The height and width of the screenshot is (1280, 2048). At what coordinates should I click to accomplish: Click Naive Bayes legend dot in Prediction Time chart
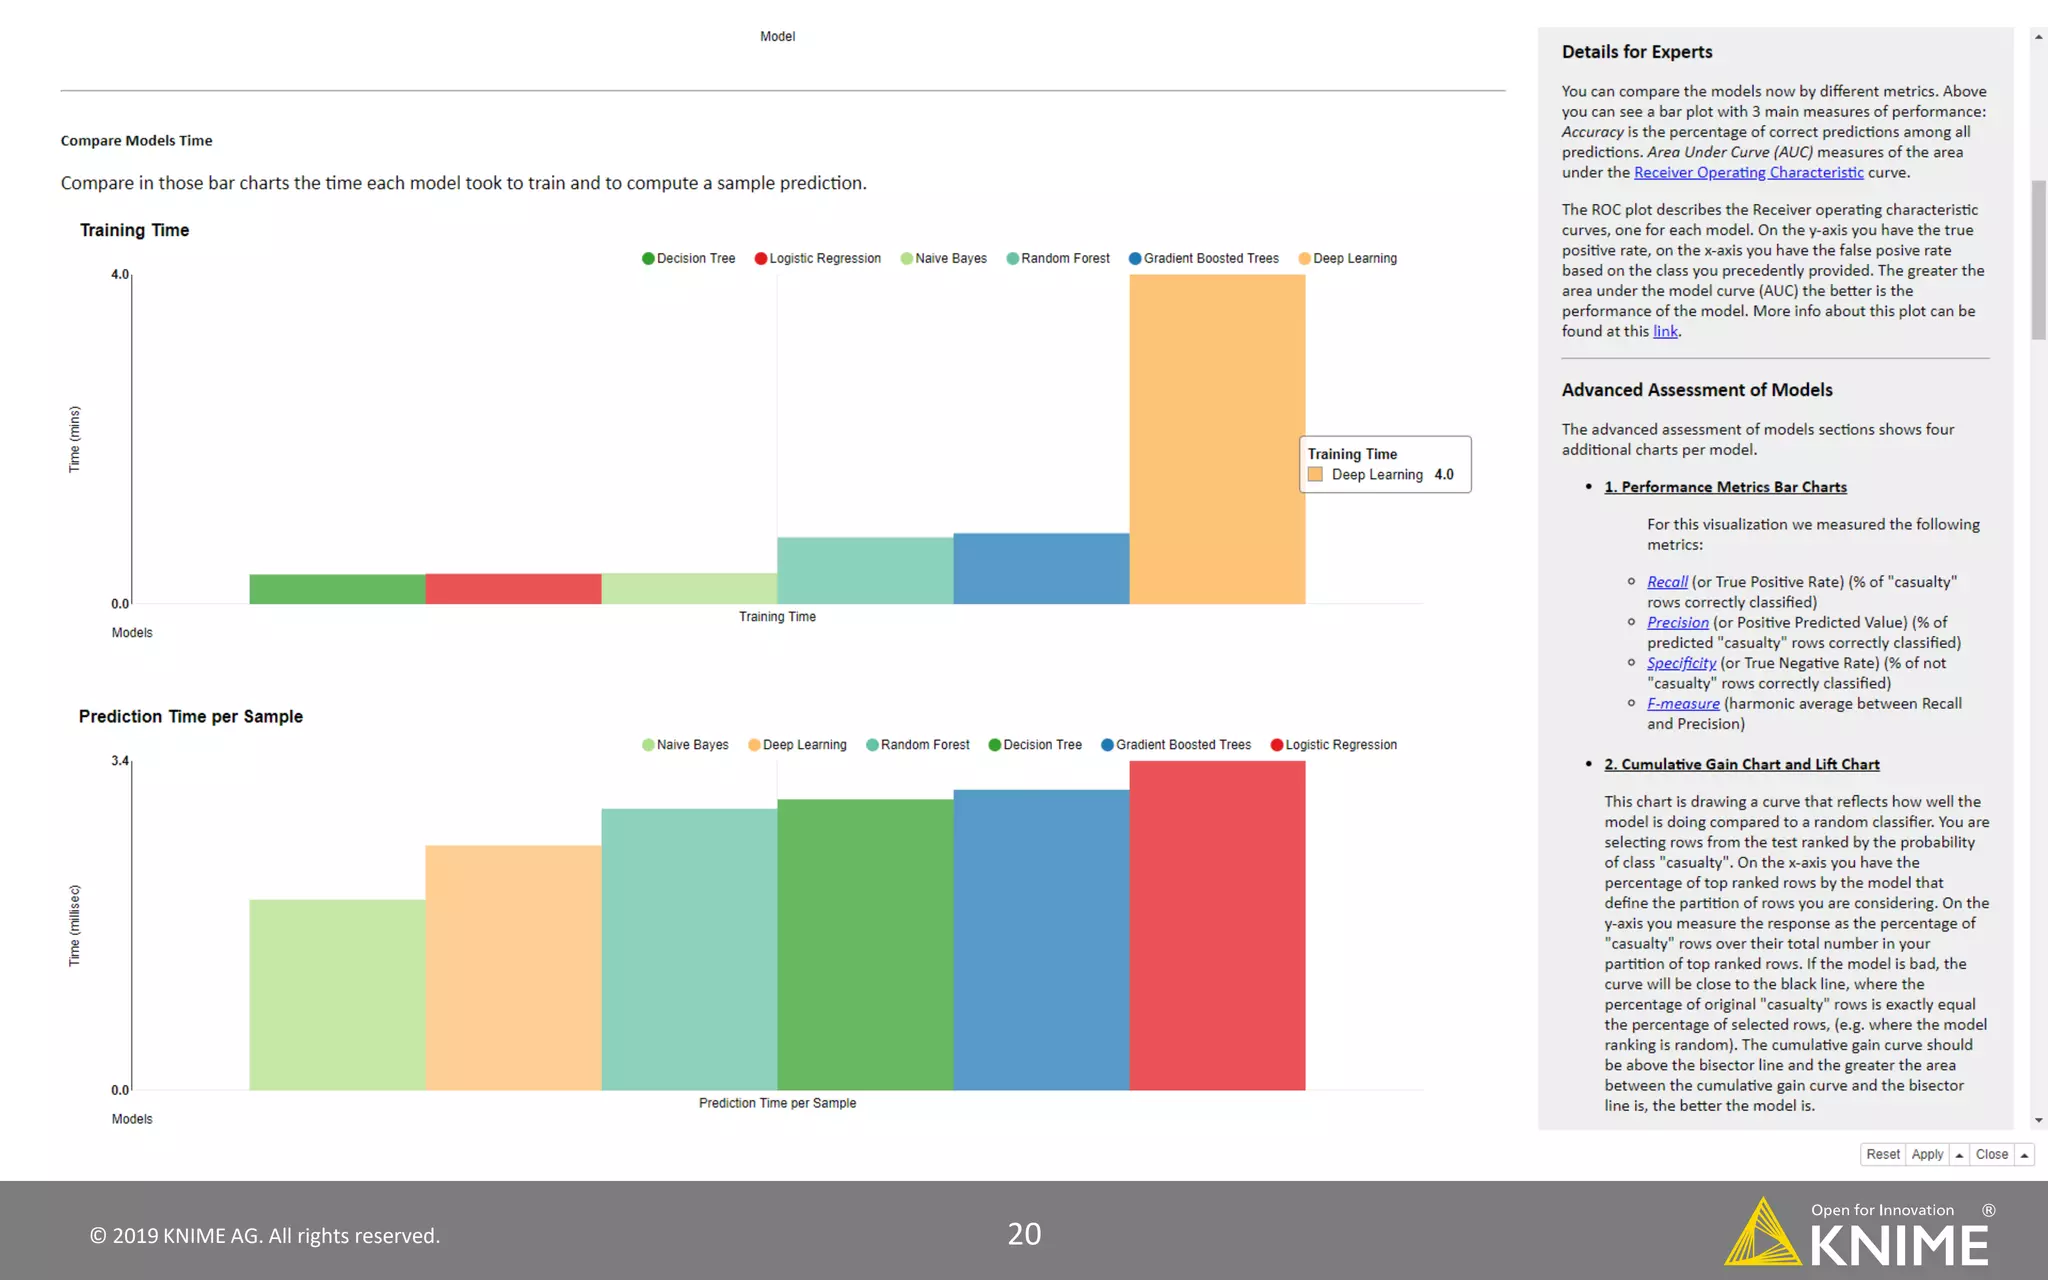coord(648,745)
